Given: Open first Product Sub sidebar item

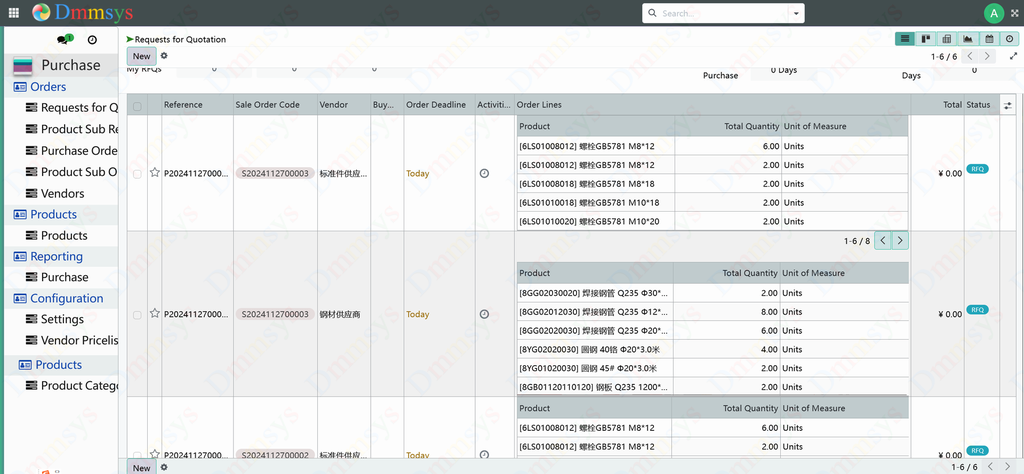Looking at the screenshot, I should [72, 129].
